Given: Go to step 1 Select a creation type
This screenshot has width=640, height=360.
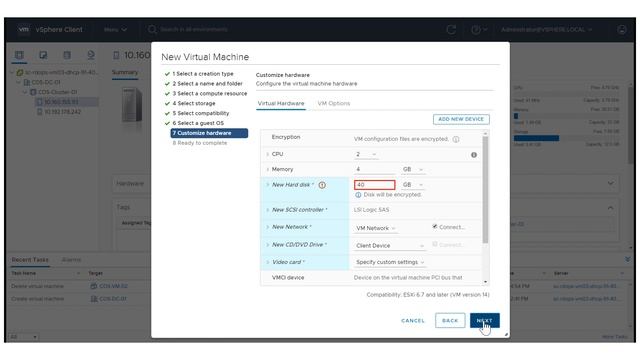Looking at the screenshot, I should point(203,74).
